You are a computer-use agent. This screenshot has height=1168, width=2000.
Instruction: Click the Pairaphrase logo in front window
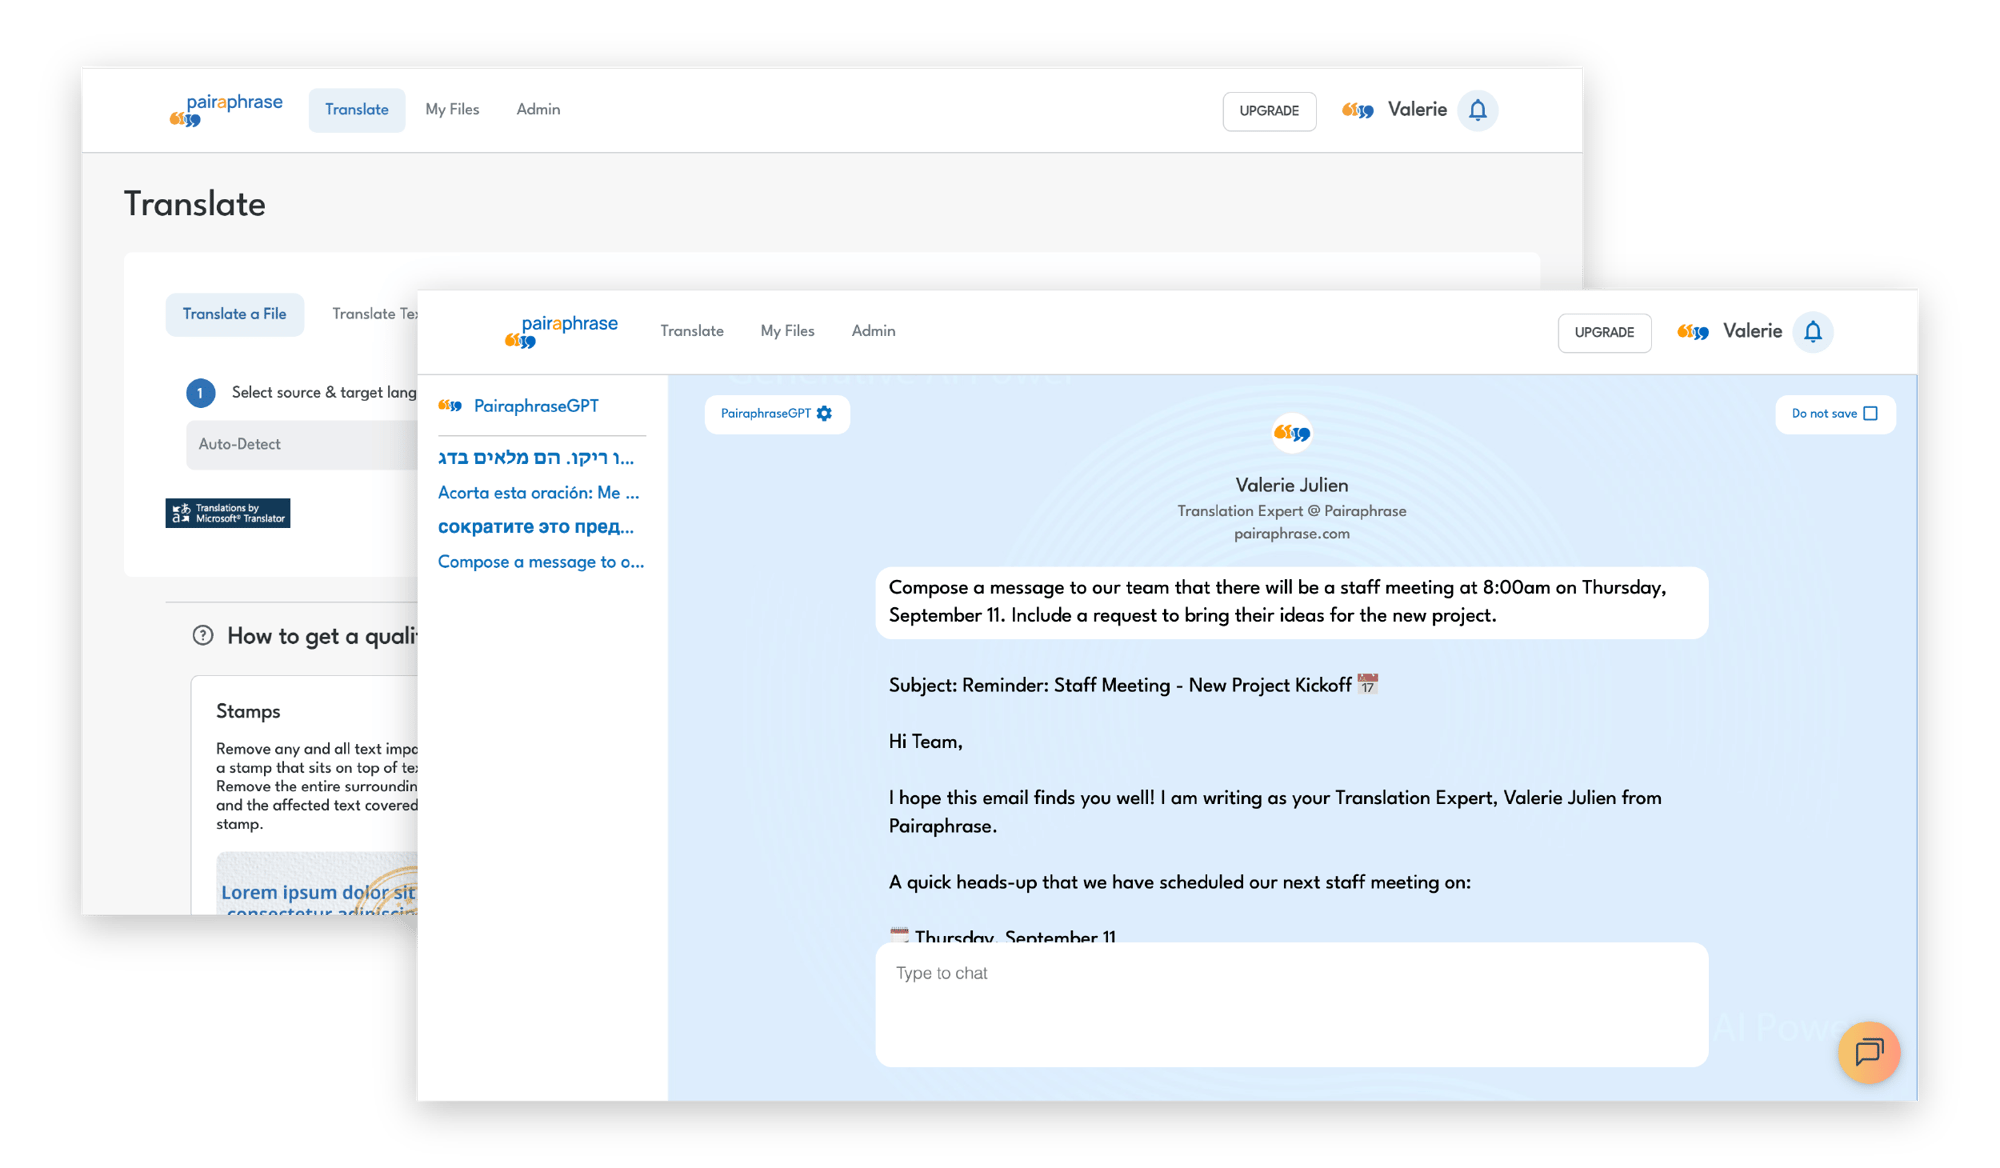[562, 332]
